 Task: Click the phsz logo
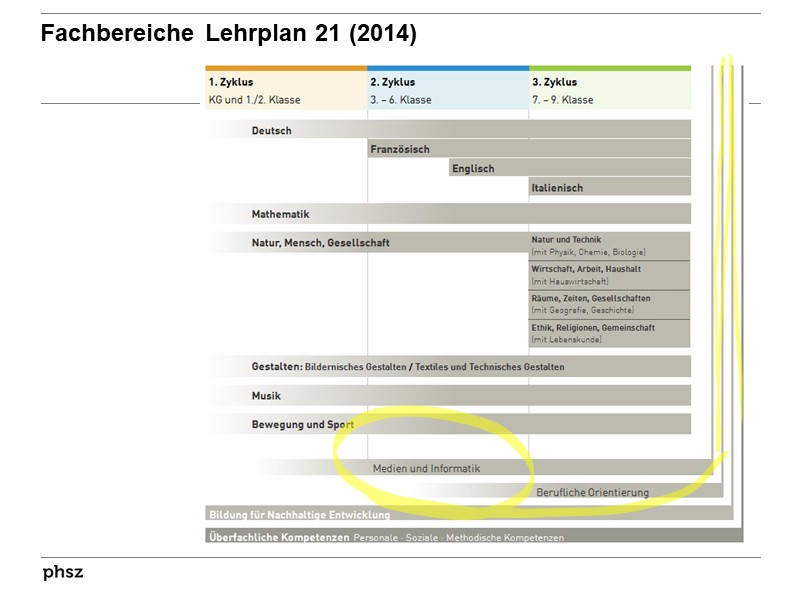click(x=62, y=573)
